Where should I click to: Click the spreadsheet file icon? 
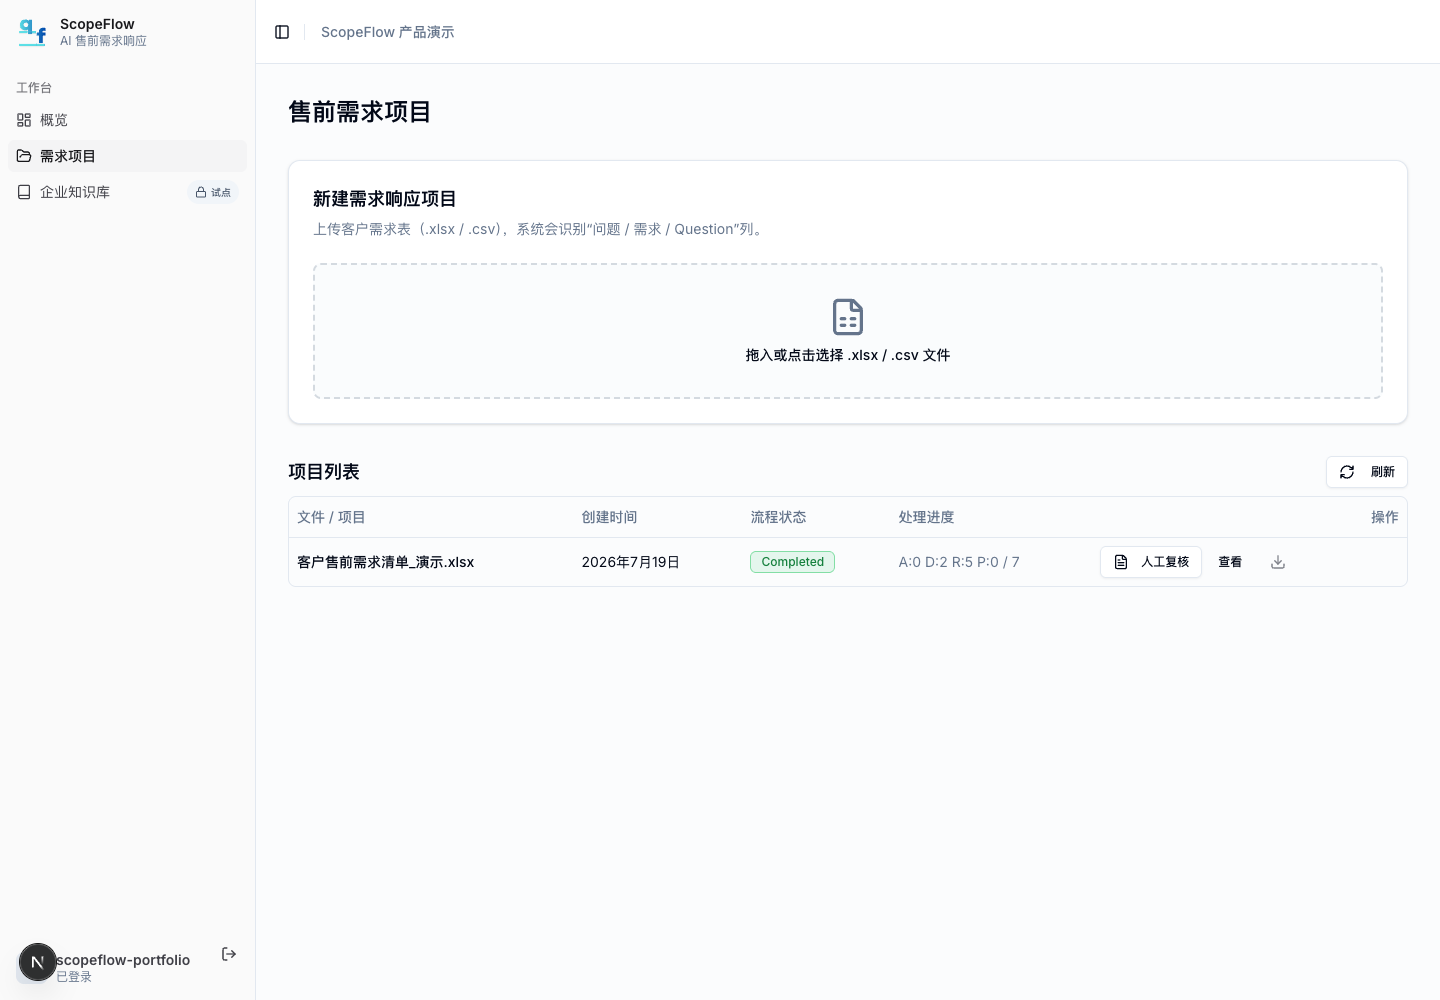click(x=848, y=317)
